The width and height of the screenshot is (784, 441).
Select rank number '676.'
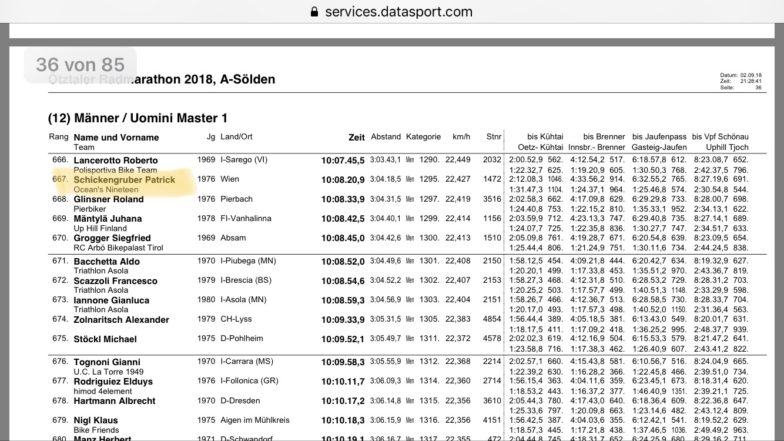pos(60,362)
